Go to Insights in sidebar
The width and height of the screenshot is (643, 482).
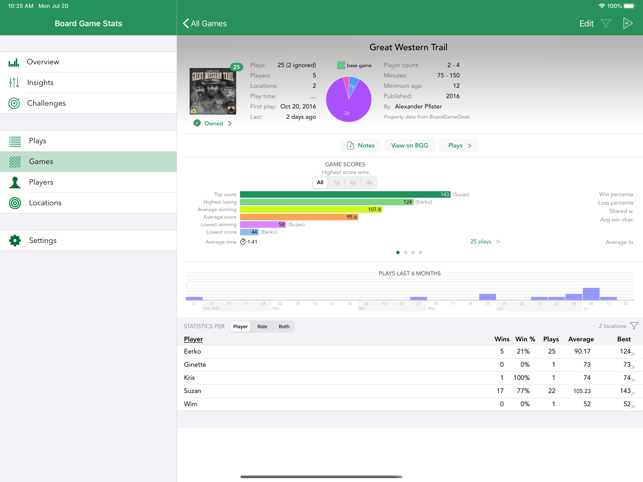88,82
